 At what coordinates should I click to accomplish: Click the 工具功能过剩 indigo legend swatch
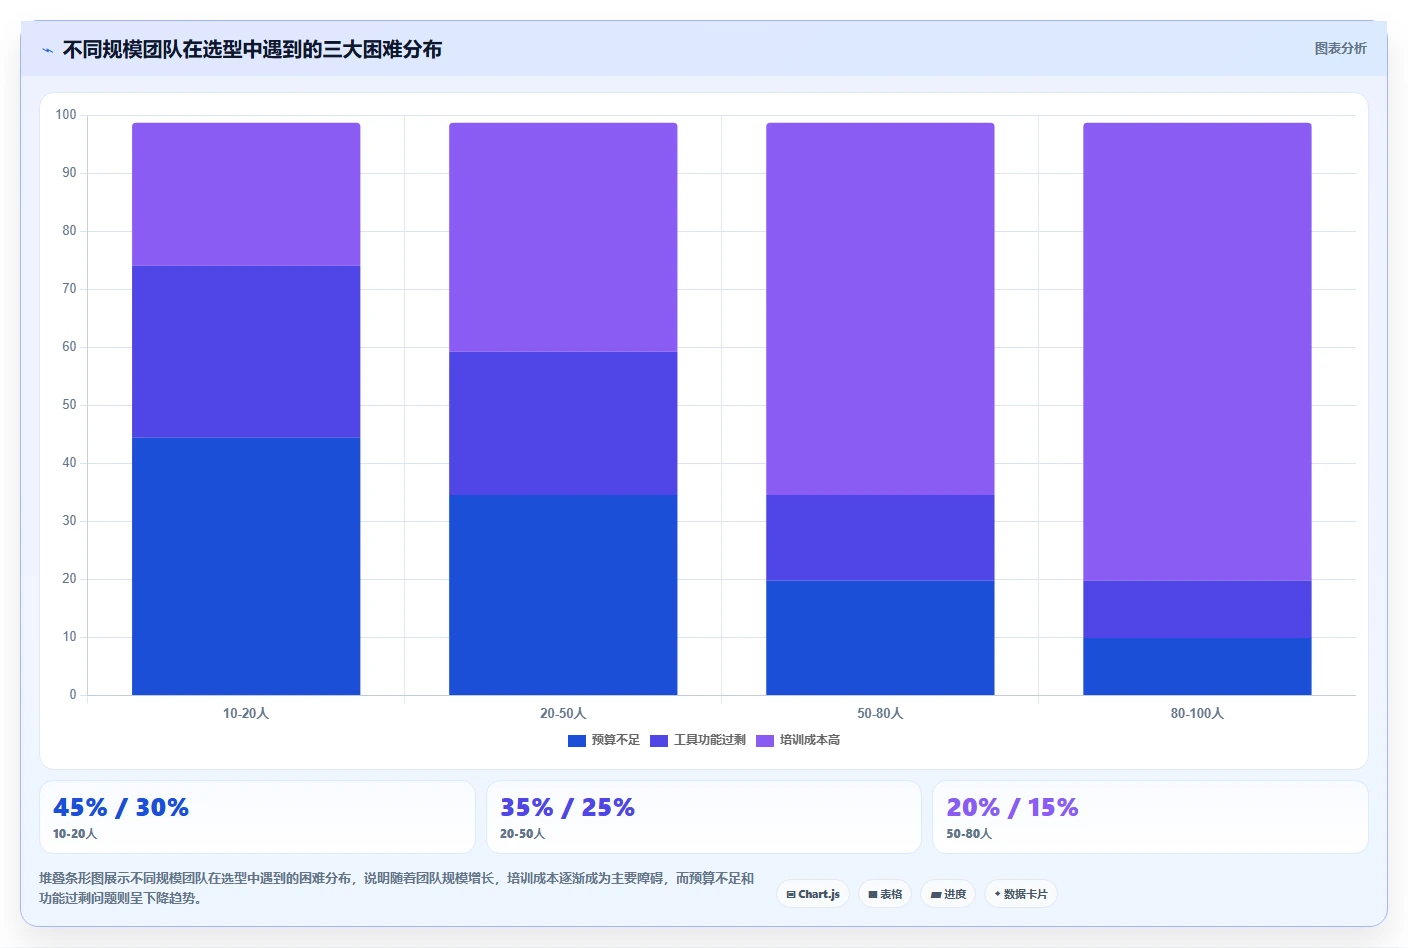[x=659, y=741]
